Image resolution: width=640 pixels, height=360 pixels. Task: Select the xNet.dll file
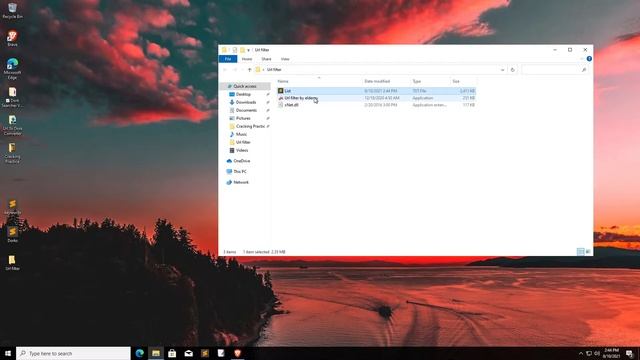coord(376,105)
